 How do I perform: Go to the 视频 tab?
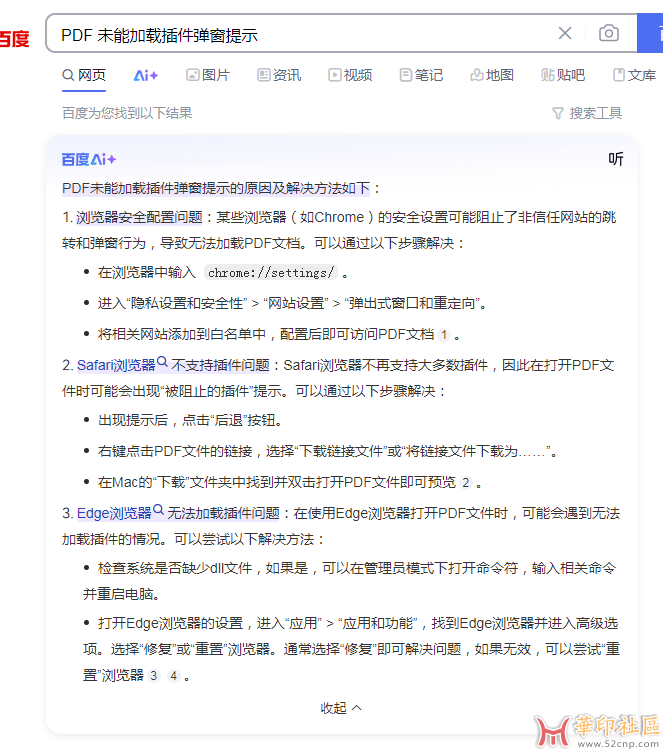[350, 75]
